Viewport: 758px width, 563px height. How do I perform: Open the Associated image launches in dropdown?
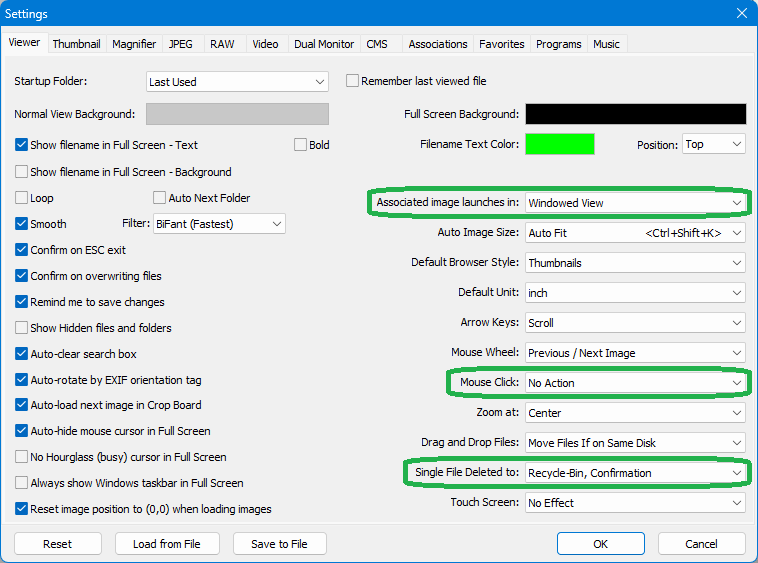[635, 203]
